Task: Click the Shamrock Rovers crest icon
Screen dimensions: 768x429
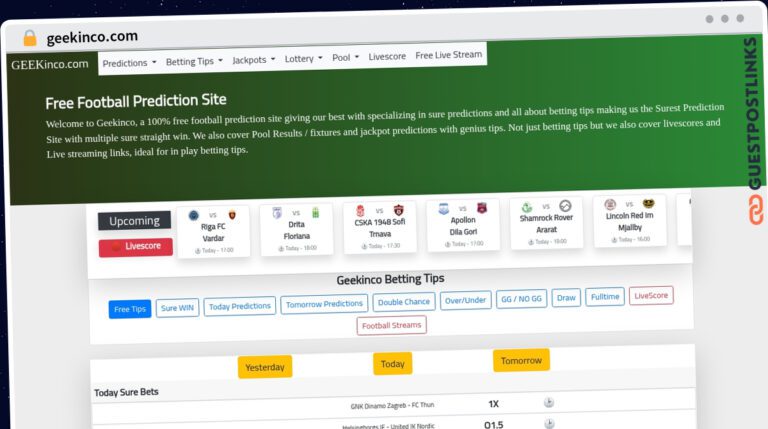Action: pos(527,207)
